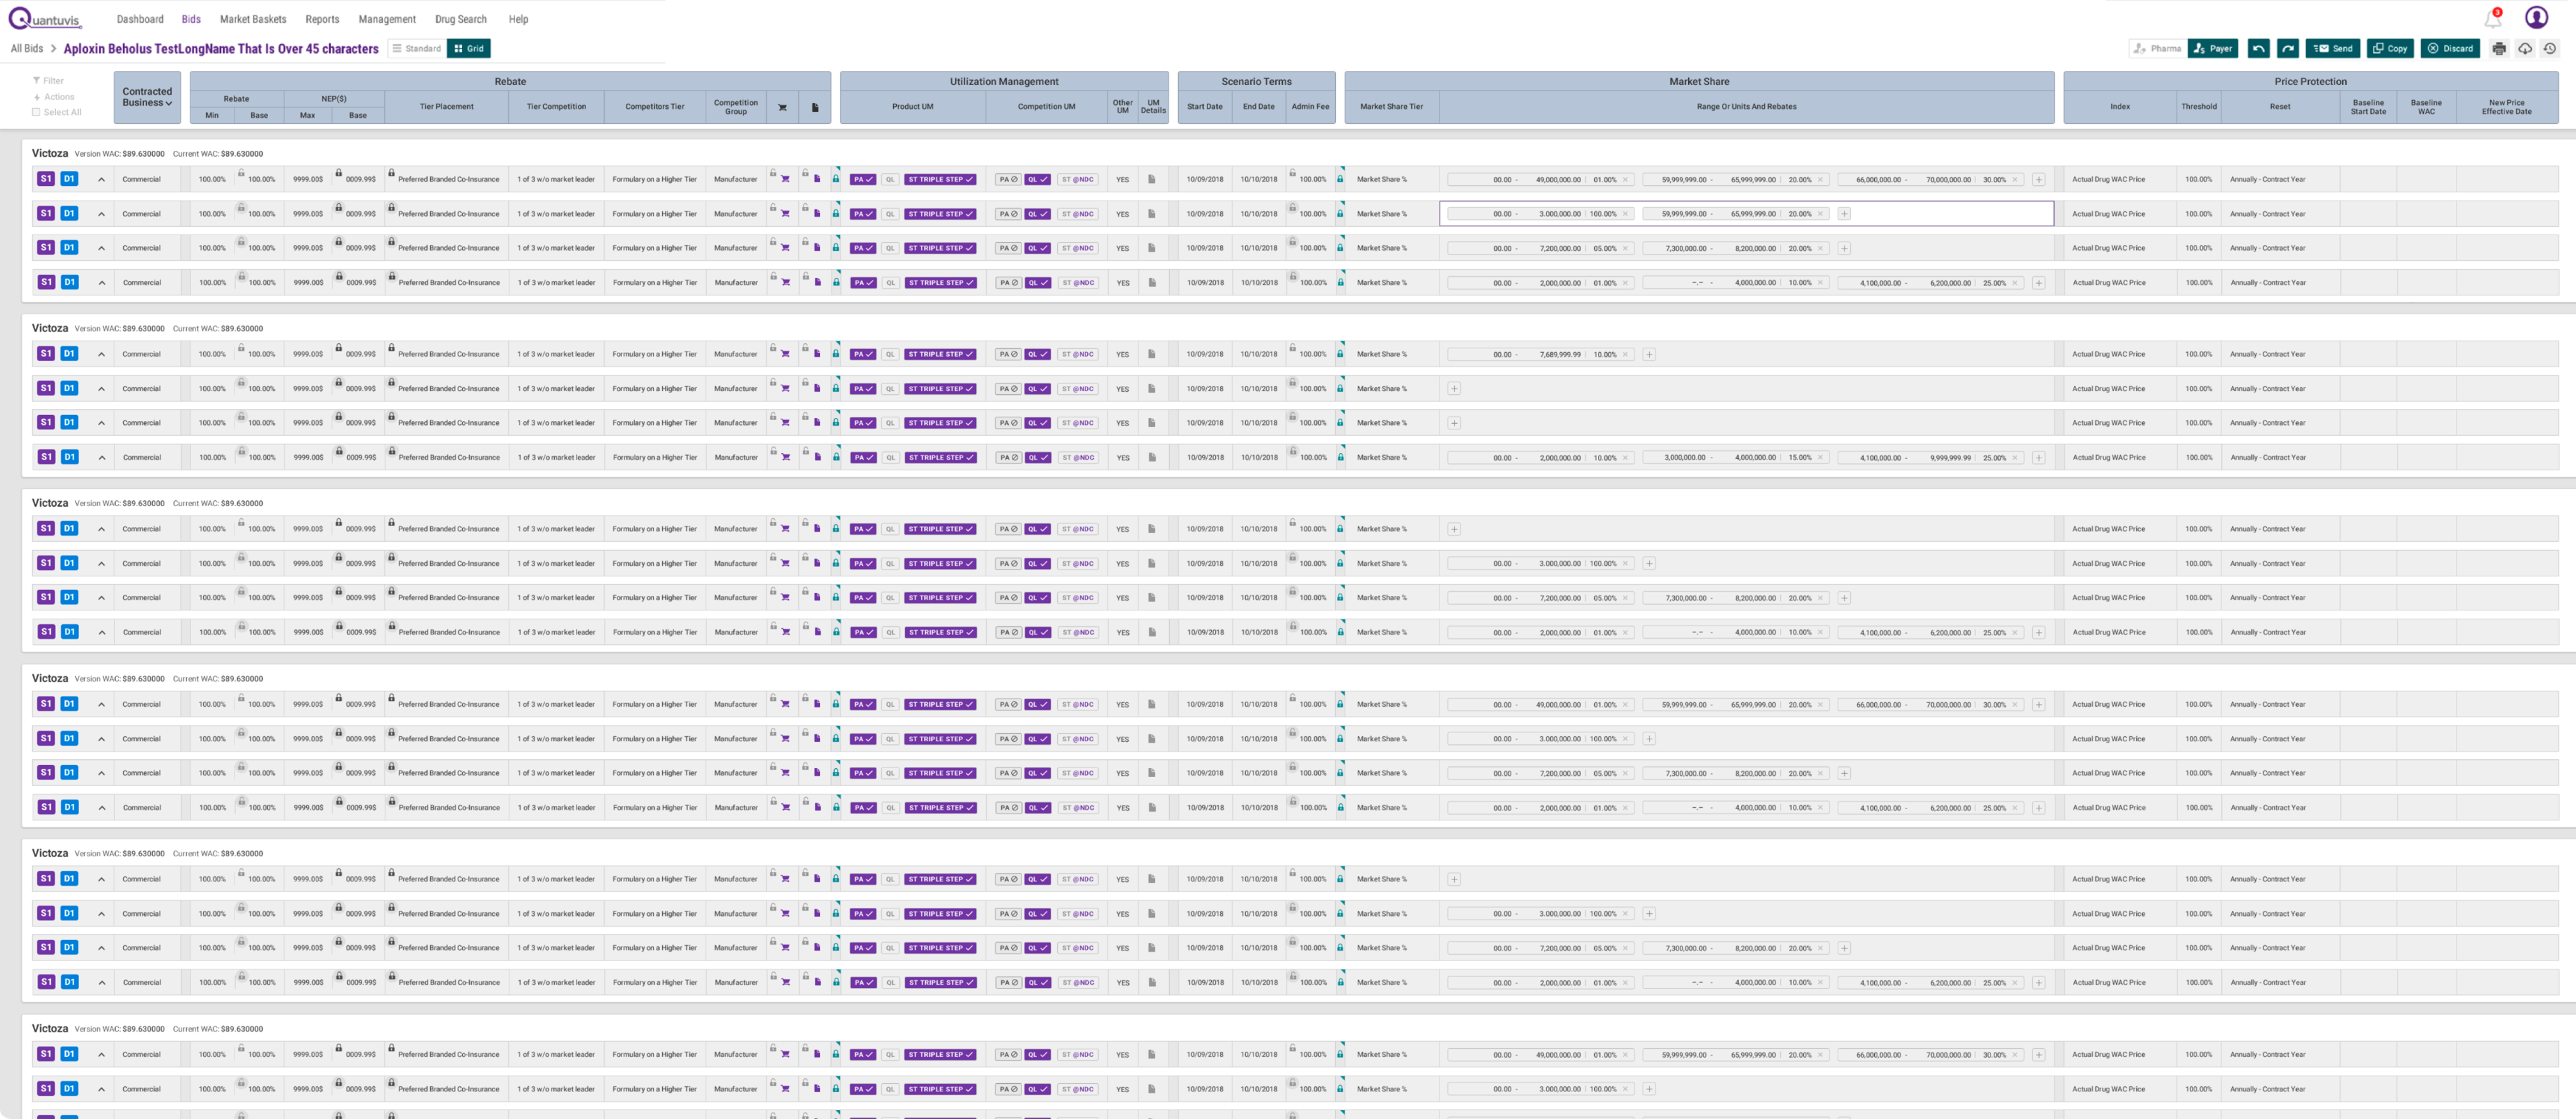Open the All Bids breadcrumb link

(x=27, y=48)
